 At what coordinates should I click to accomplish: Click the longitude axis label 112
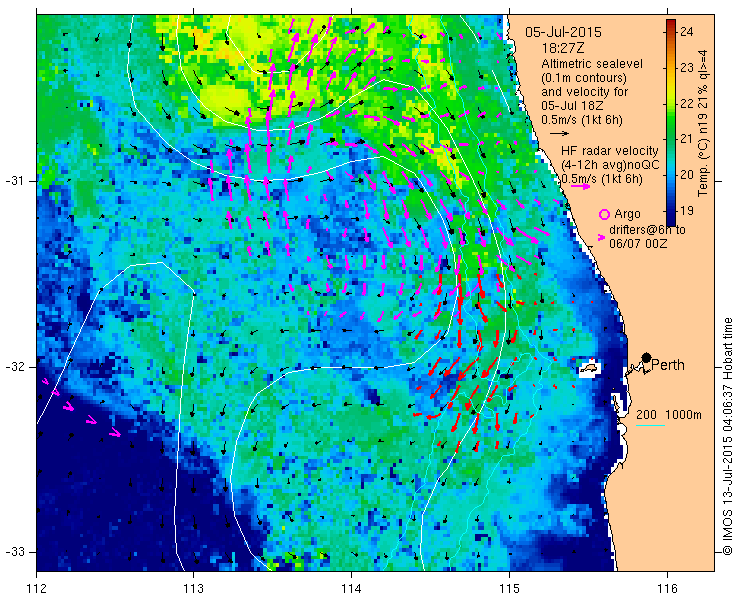coord(36,588)
